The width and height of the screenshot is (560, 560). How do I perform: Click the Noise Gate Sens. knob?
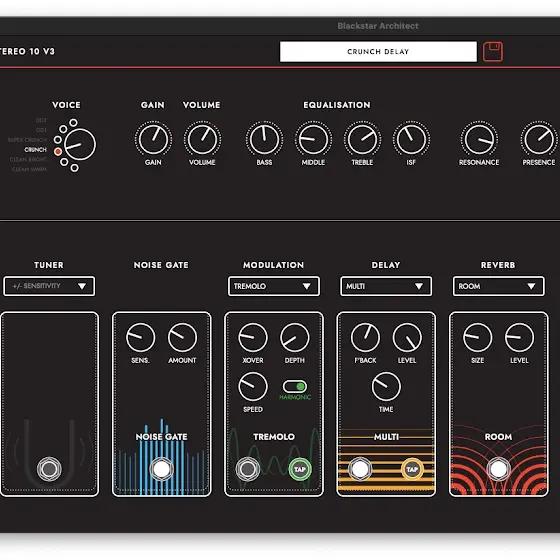[x=140, y=338]
